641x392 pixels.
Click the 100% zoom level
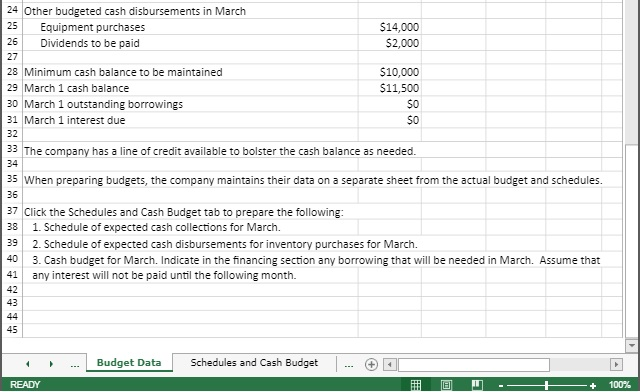(x=619, y=385)
